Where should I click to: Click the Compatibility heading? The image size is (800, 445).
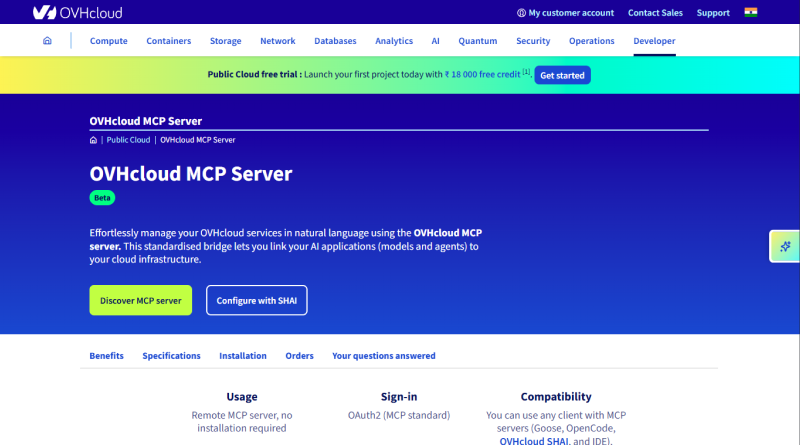[x=556, y=397]
